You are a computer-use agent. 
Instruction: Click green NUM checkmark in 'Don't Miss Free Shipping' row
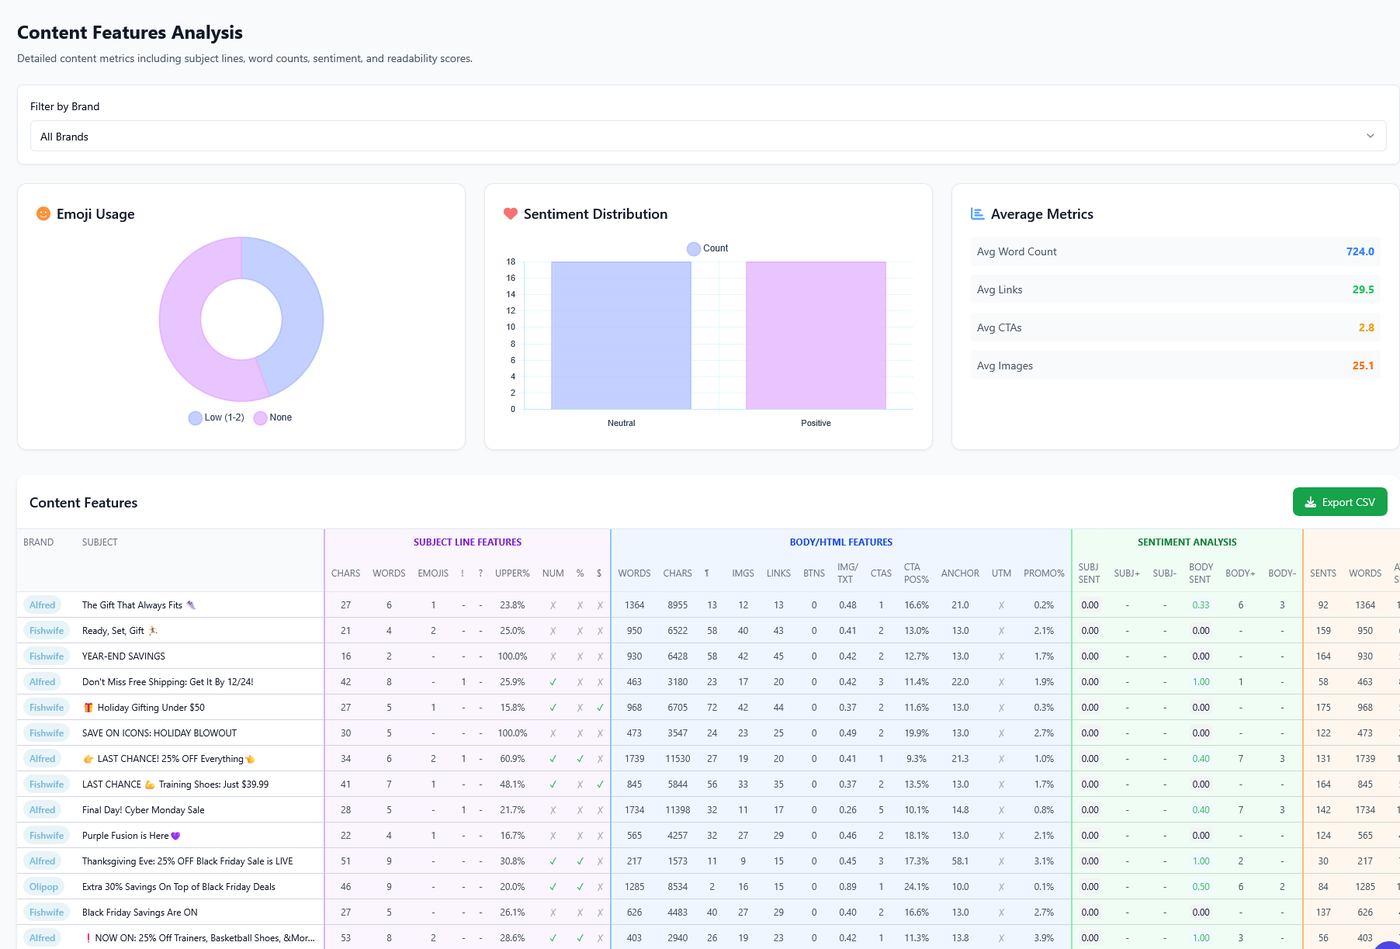click(553, 682)
